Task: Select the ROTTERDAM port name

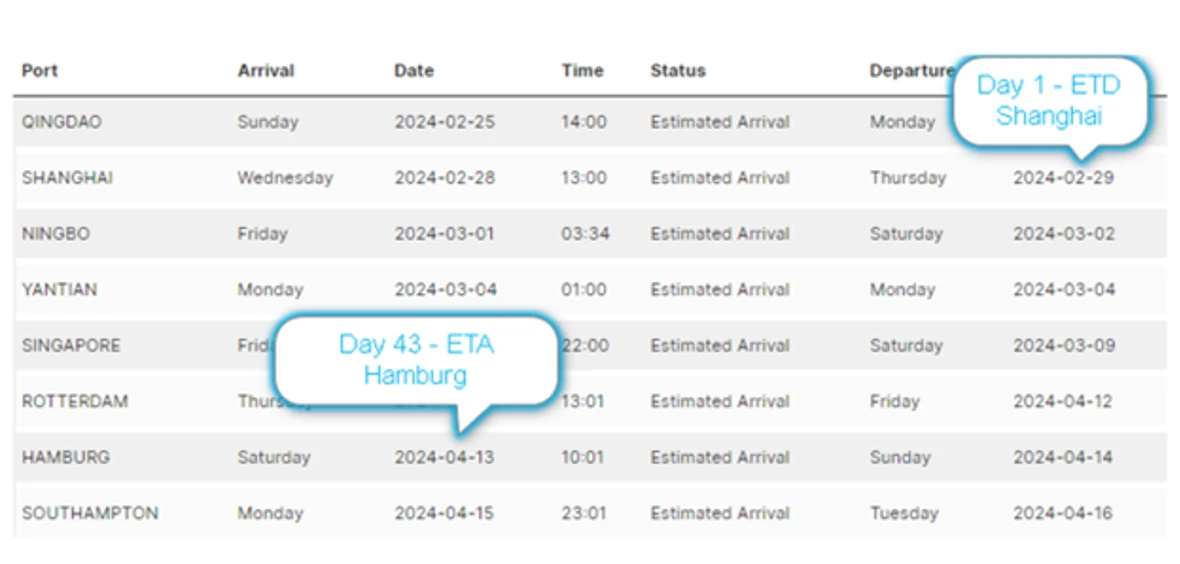Action: 75,402
